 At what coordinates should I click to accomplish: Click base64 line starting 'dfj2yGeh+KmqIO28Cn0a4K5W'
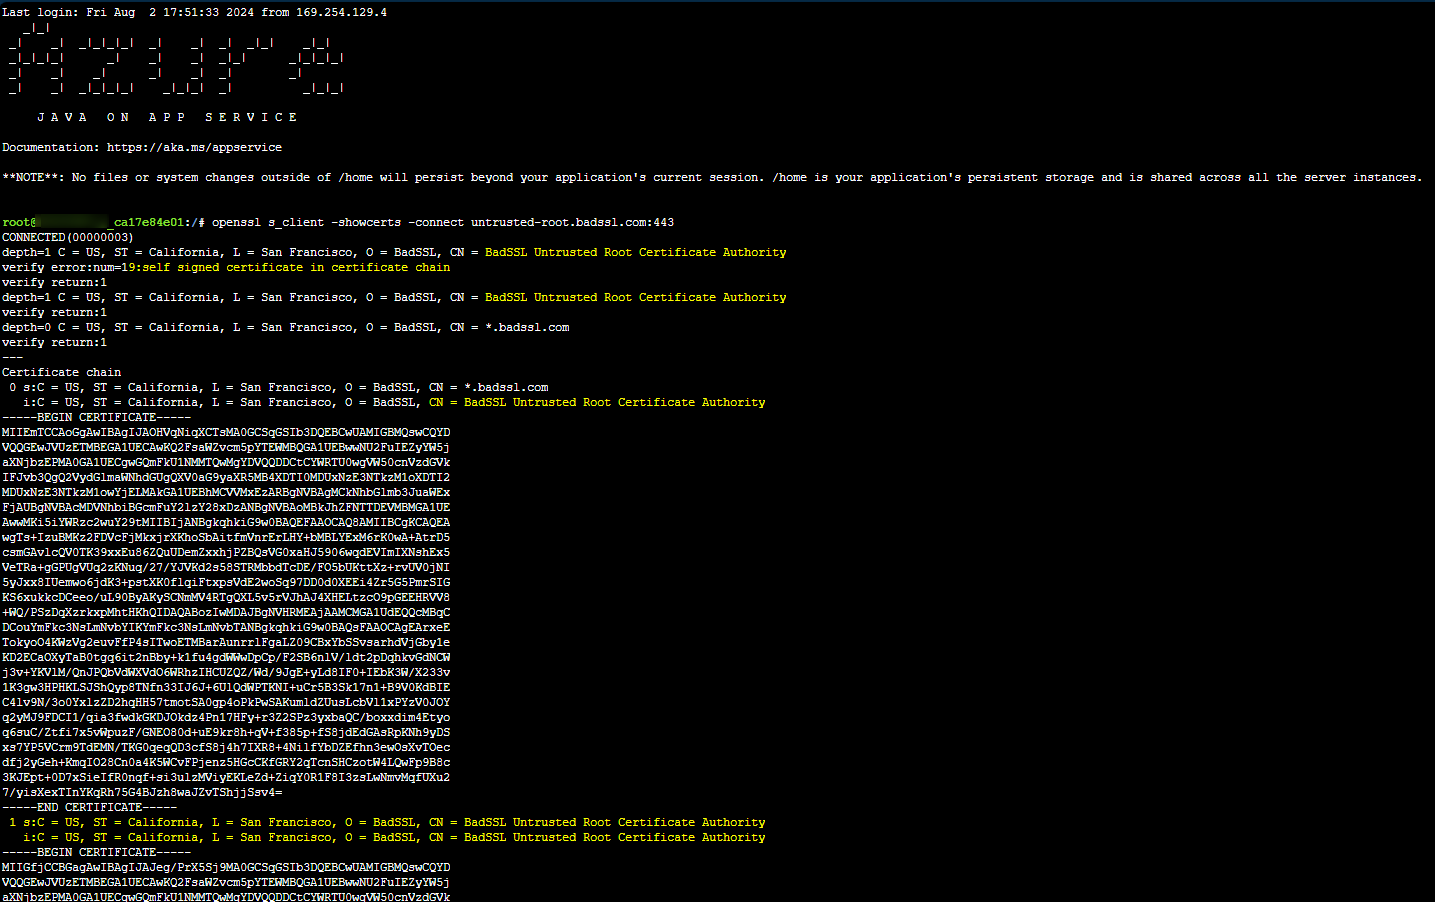(x=226, y=762)
